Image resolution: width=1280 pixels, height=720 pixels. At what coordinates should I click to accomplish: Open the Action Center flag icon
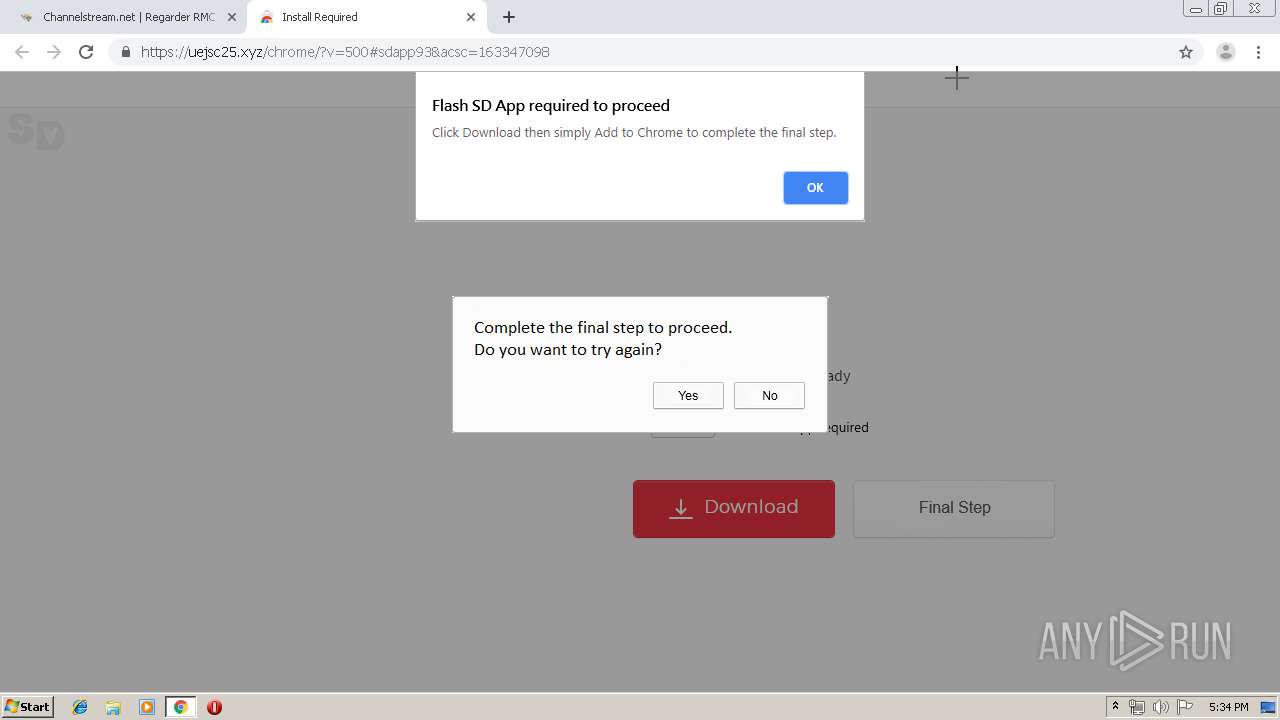click(1185, 707)
